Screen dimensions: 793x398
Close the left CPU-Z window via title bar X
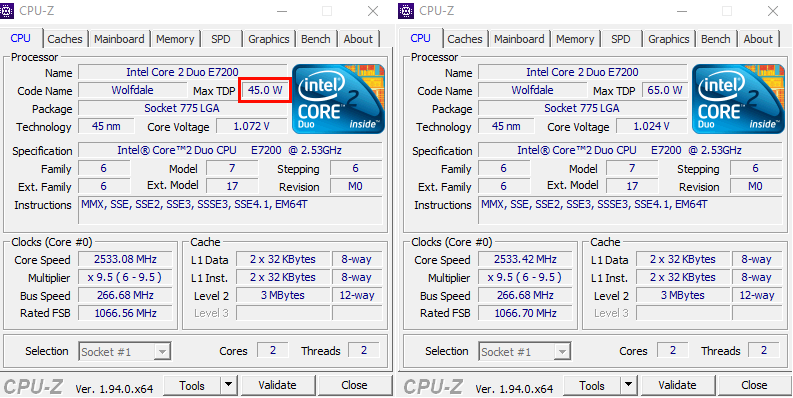(x=373, y=11)
